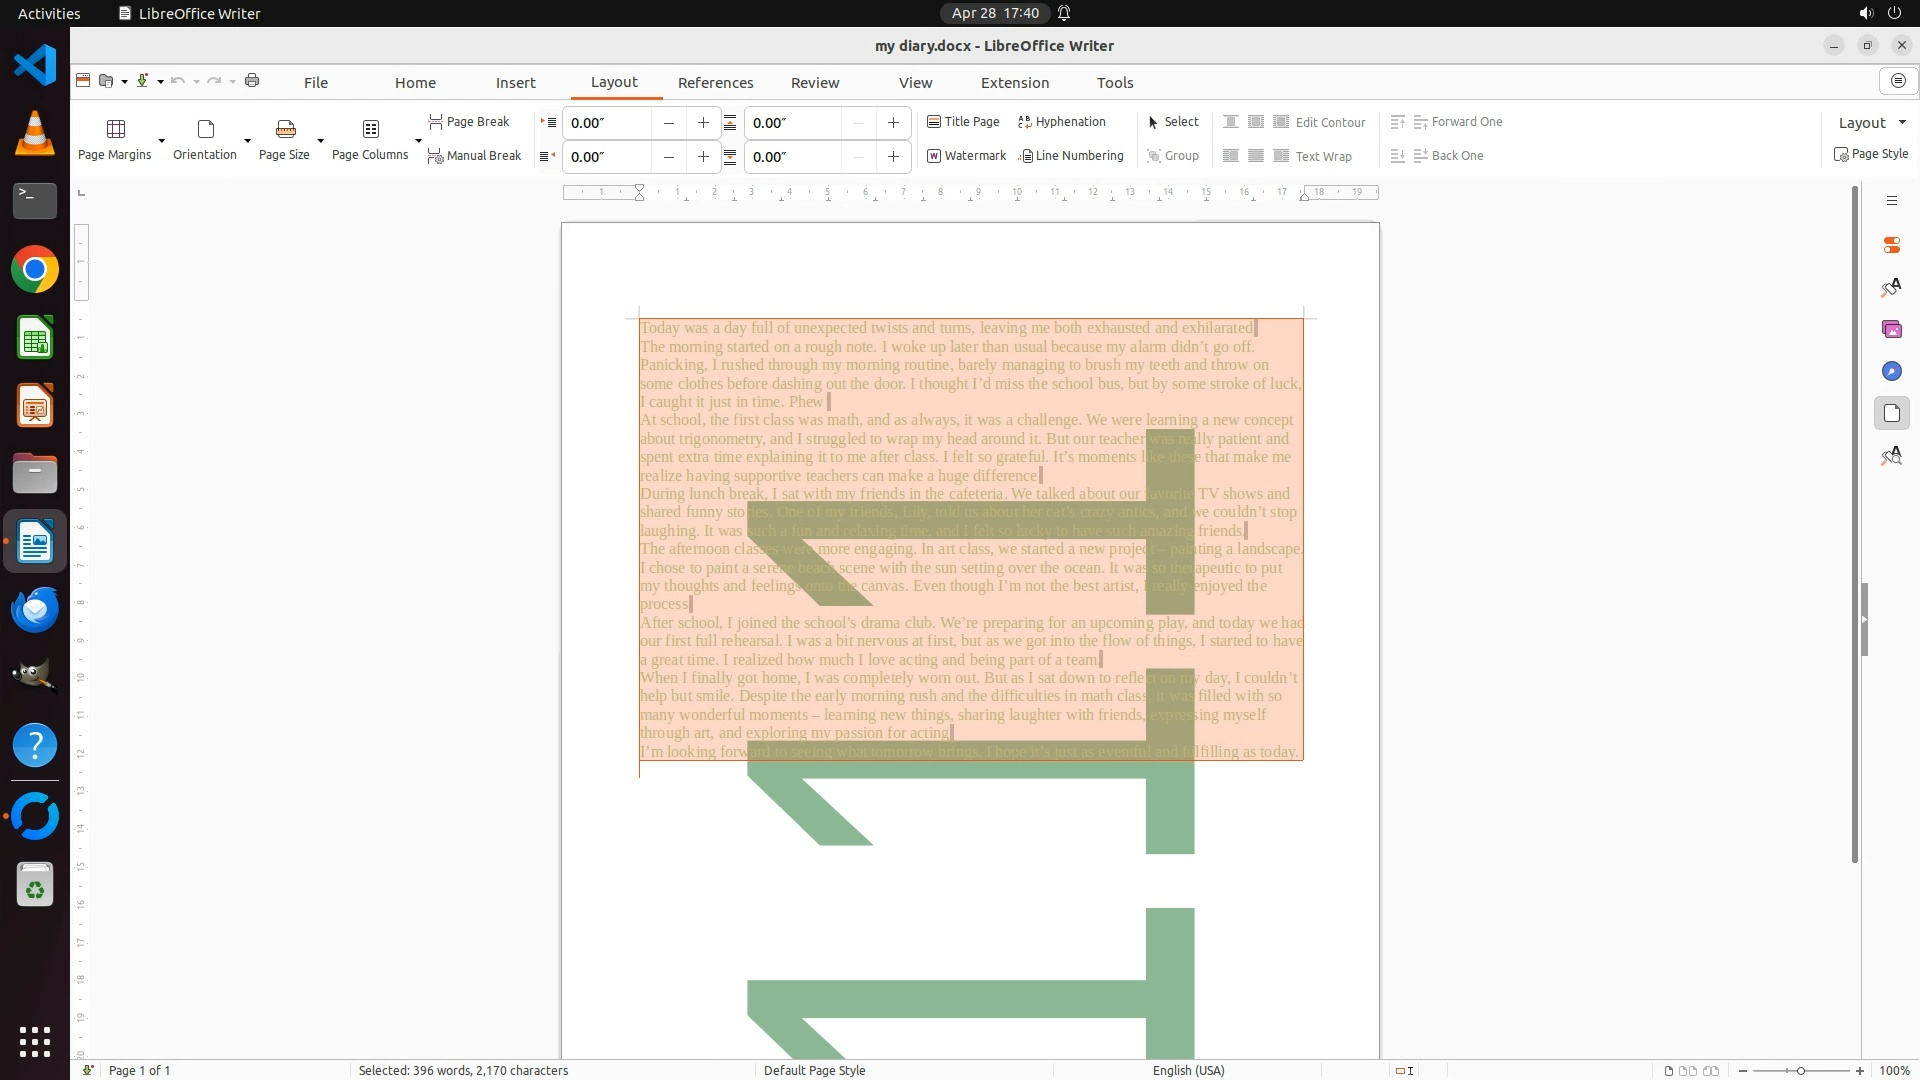1920x1080 pixels.
Task: Expand the Page Columns dropdown arrow
Action: (418, 140)
